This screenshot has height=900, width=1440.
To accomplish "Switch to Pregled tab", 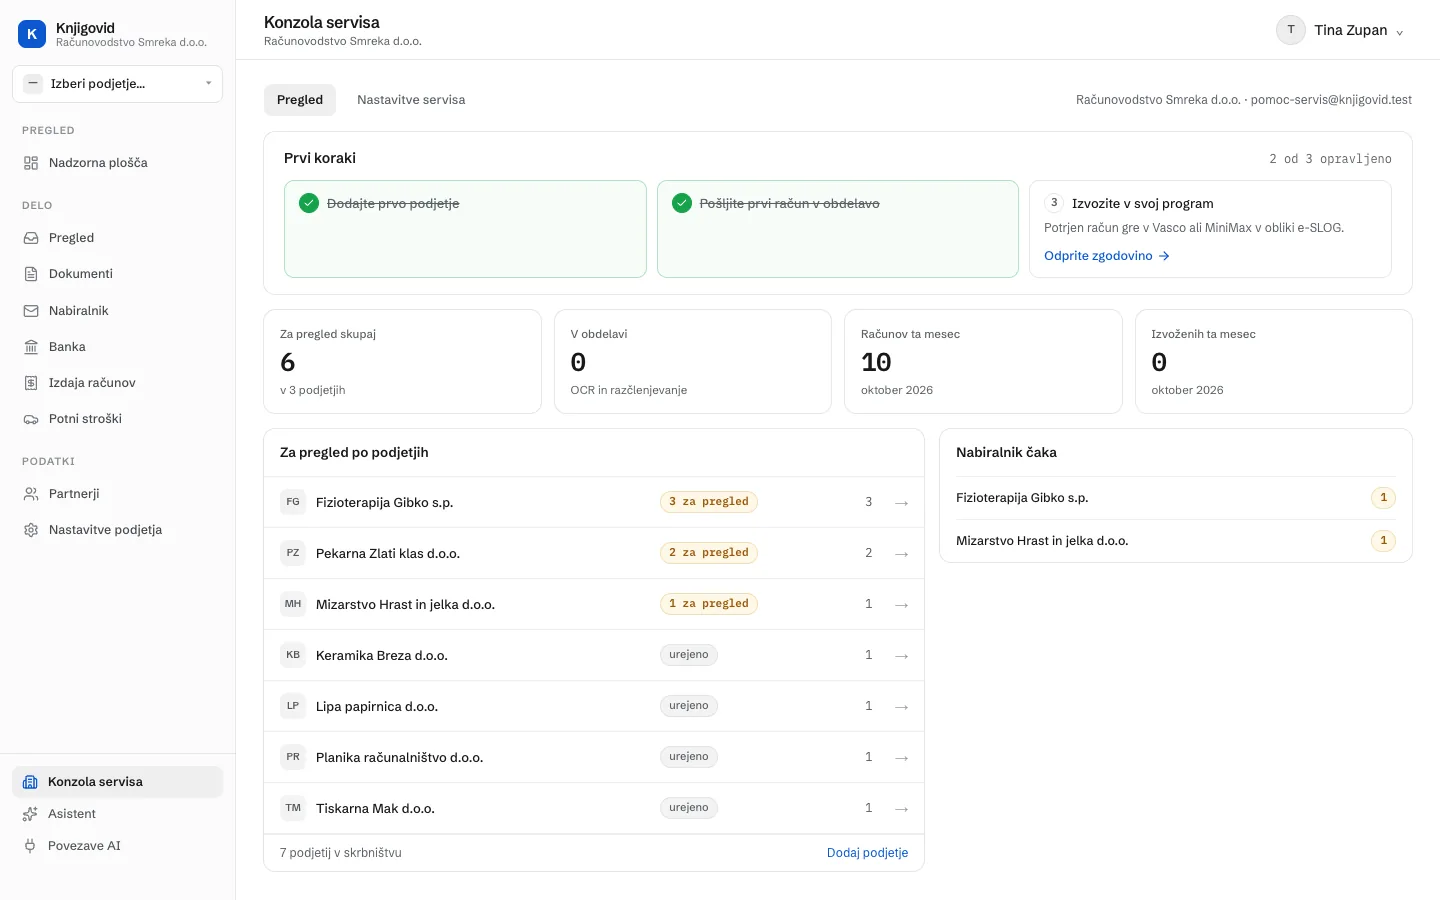I will 300,100.
